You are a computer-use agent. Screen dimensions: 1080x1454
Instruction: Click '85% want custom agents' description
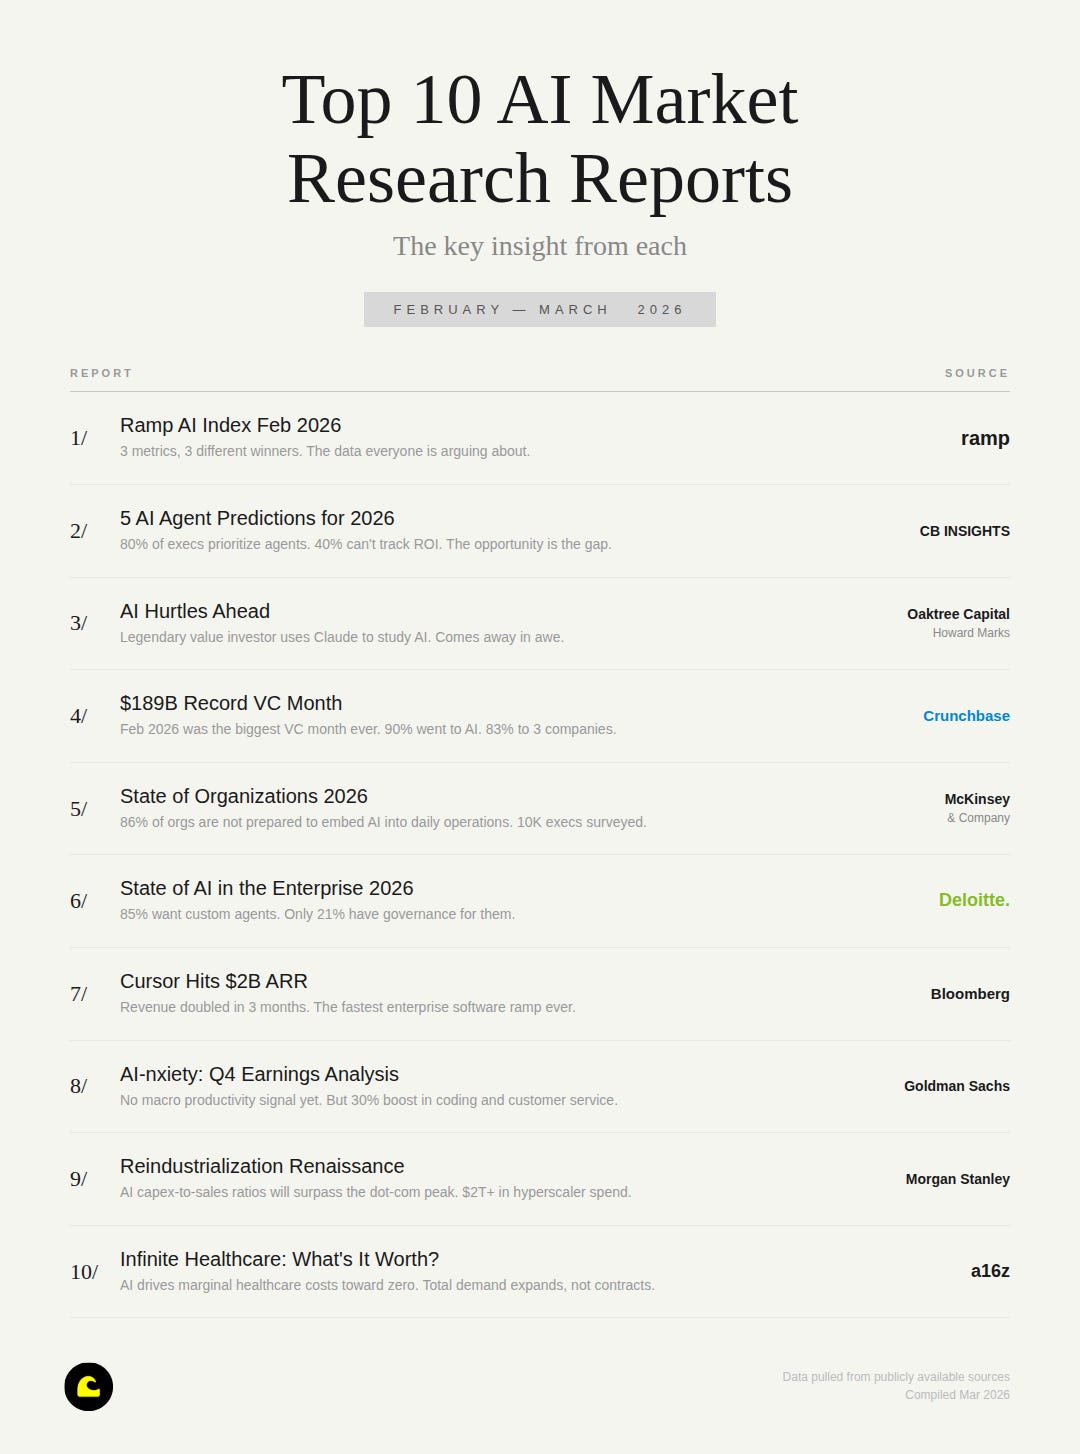click(x=317, y=914)
